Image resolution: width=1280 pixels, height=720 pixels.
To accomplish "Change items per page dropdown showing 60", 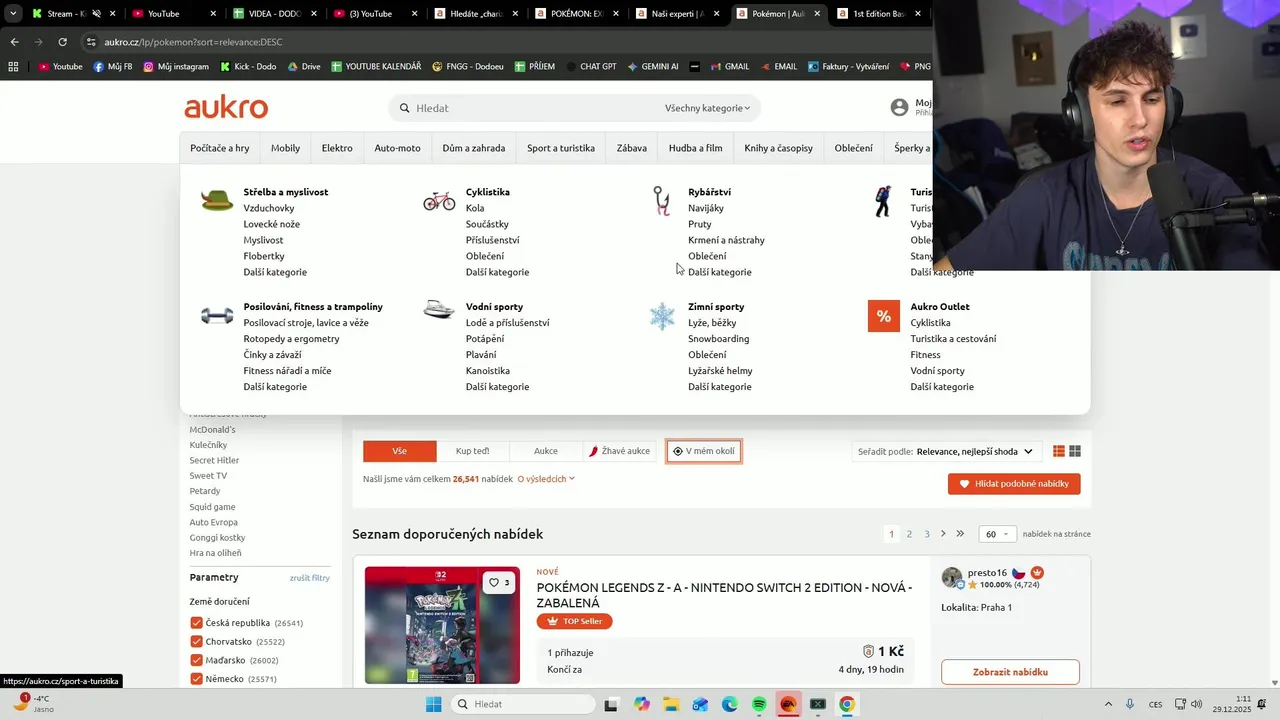I will tap(997, 534).
